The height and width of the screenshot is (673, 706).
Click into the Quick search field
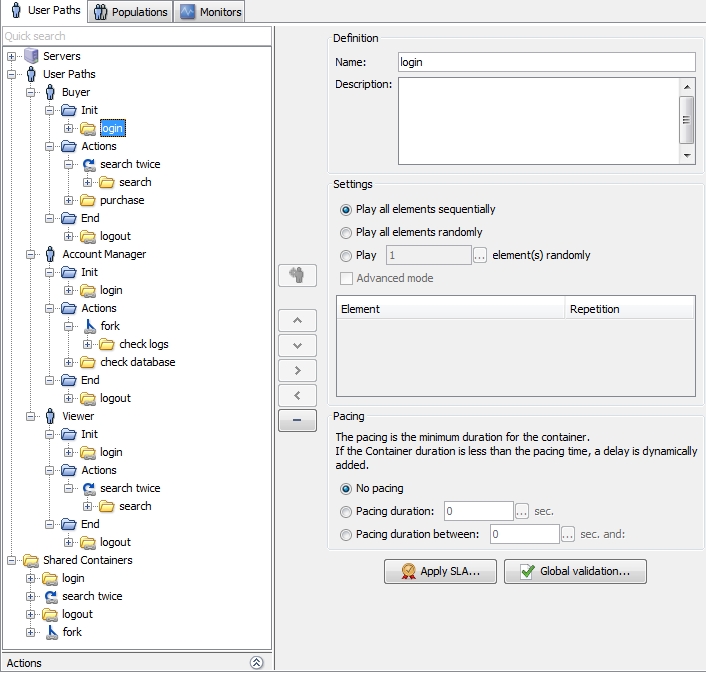136,36
